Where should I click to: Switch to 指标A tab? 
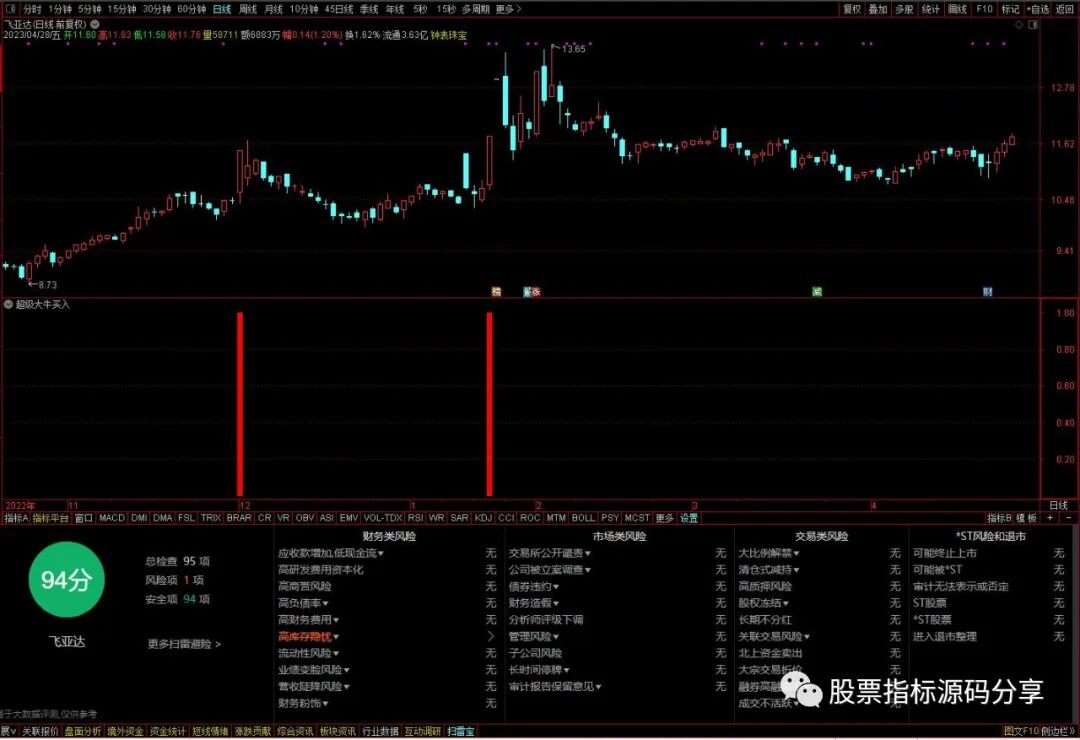click(16, 518)
